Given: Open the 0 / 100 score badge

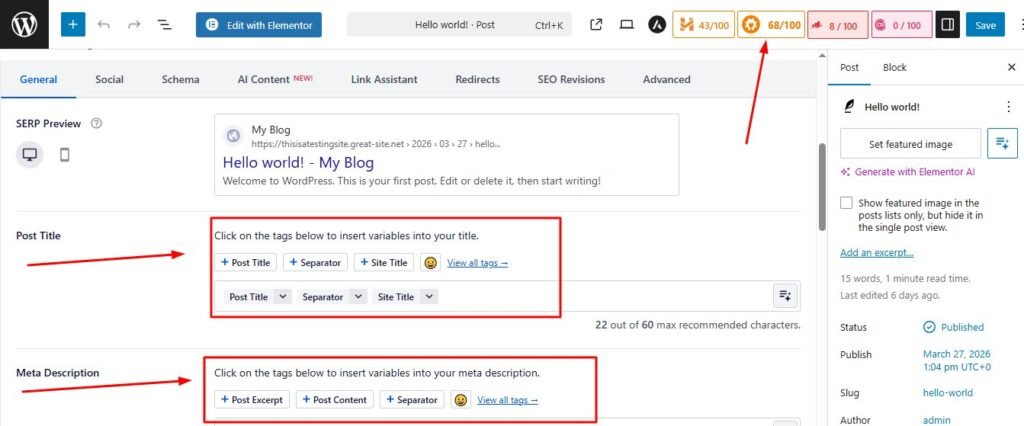Looking at the screenshot, I should (x=901, y=25).
